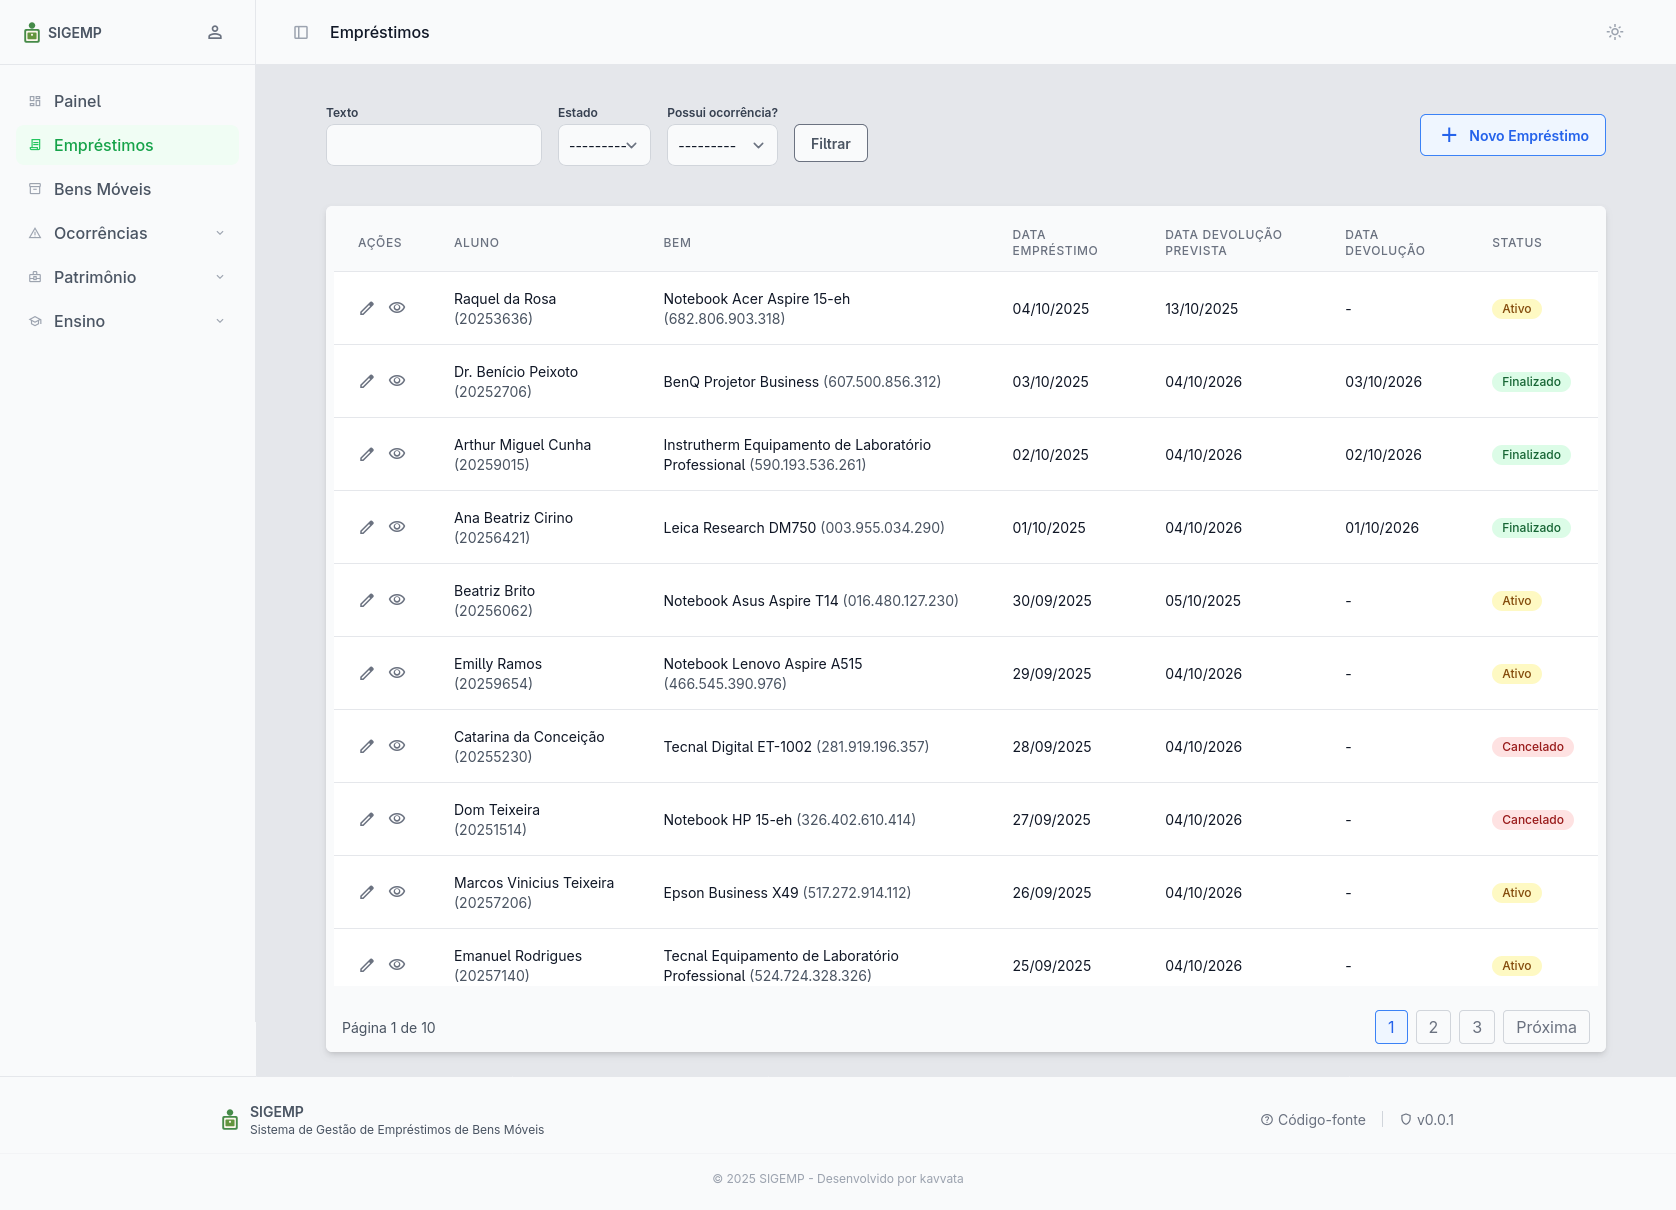Create a Novo Empréstimo
The image size is (1676, 1210).
[x=1513, y=135]
